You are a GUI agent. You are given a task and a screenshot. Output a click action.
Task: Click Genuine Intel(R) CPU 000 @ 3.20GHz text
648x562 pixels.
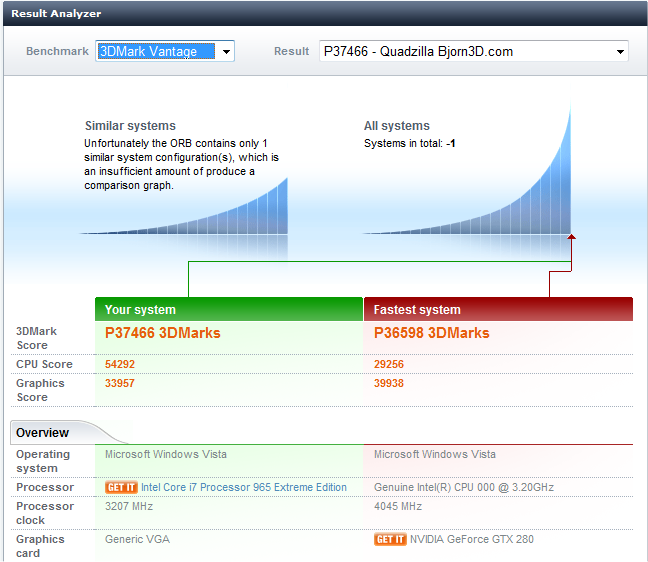[x=464, y=488]
